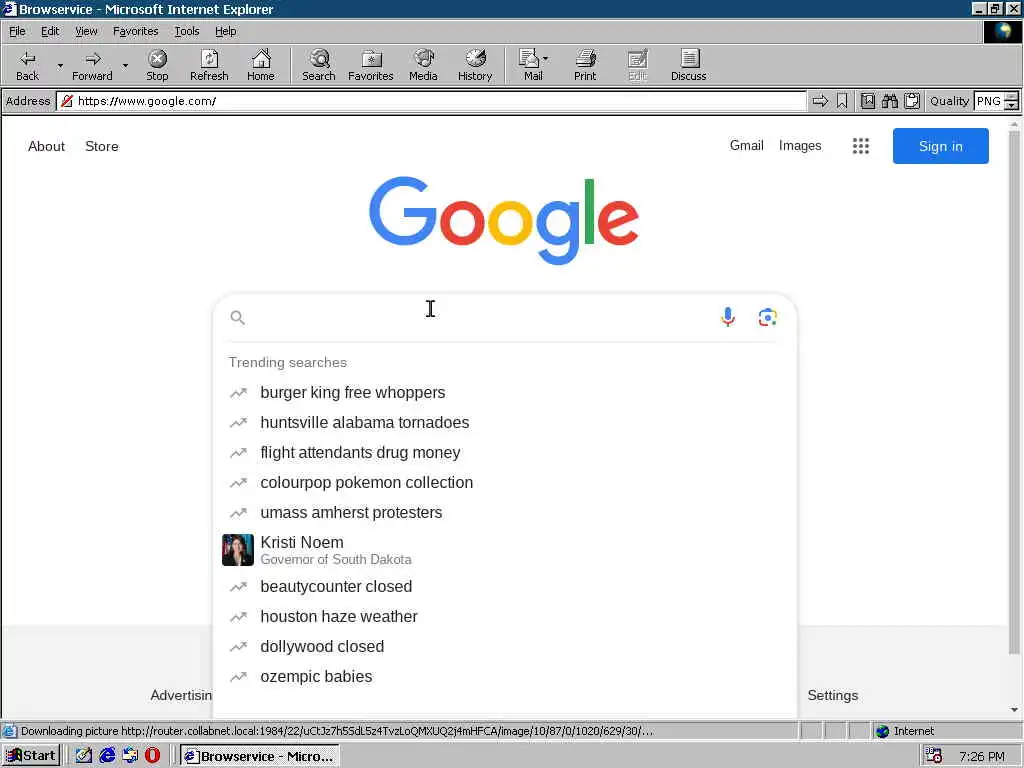
Task: Click the notepad edit icon in quick launch
Action: [84, 756]
